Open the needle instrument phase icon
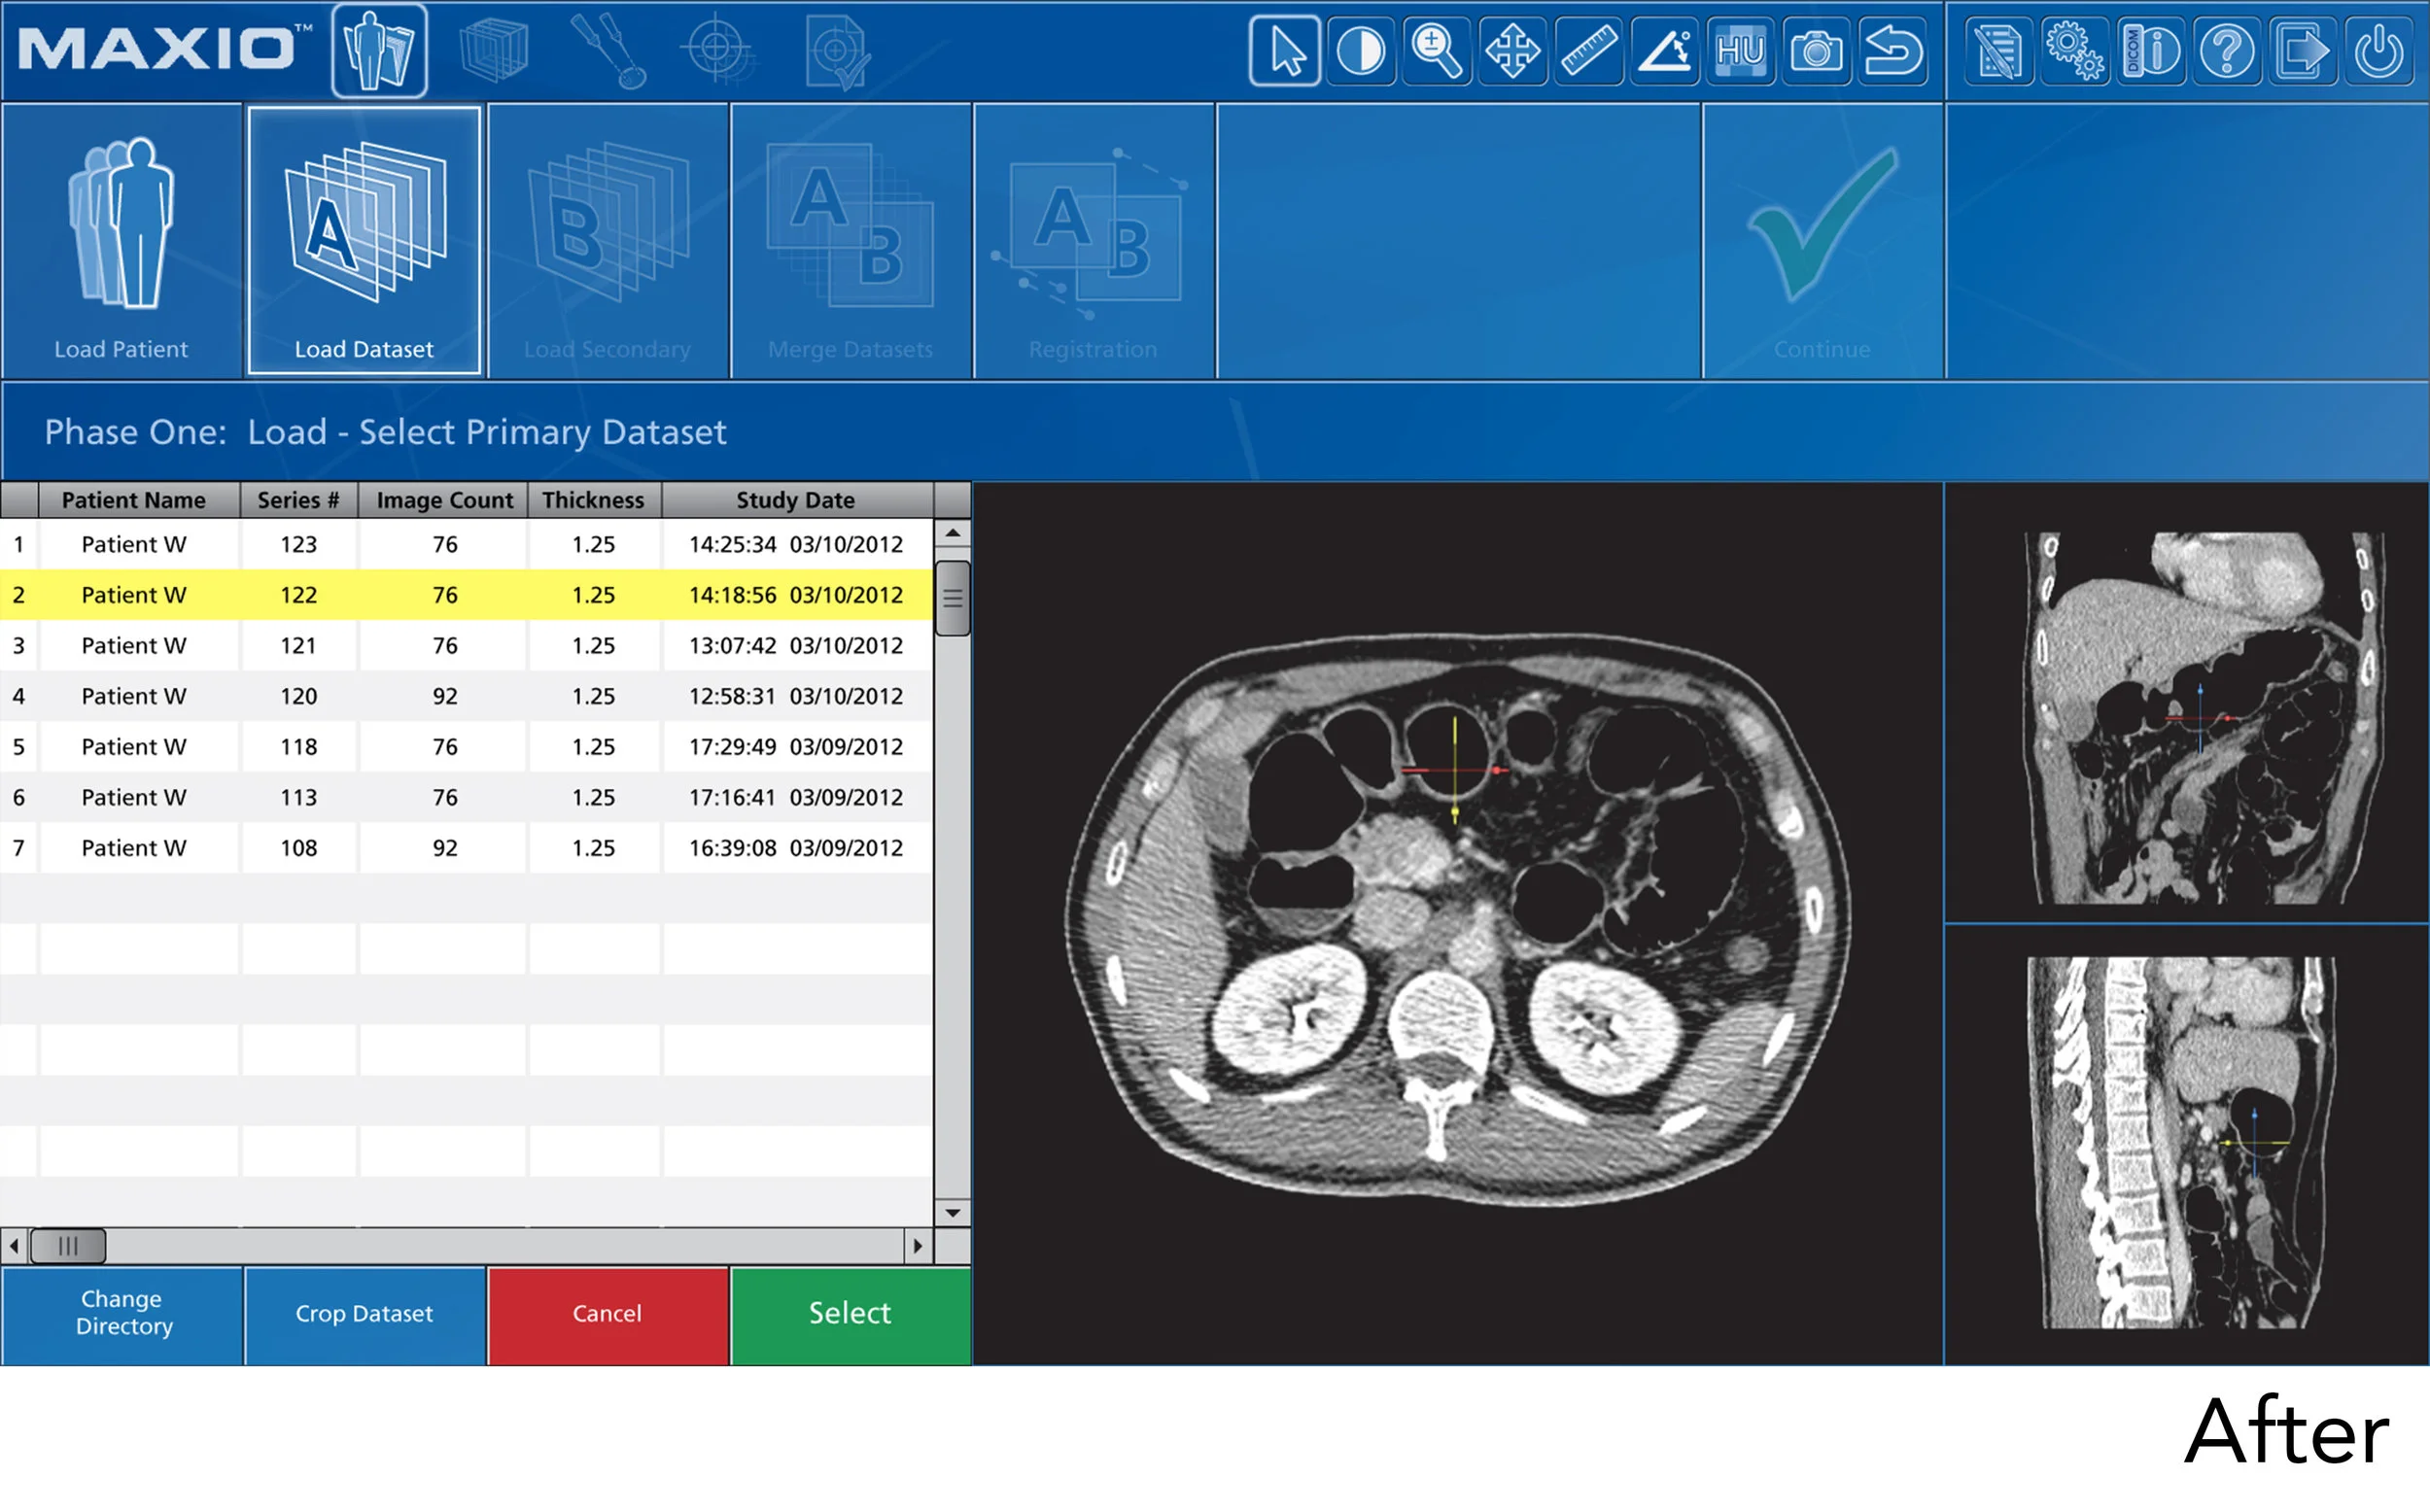2430x1512 pixels. click(608, 50)
